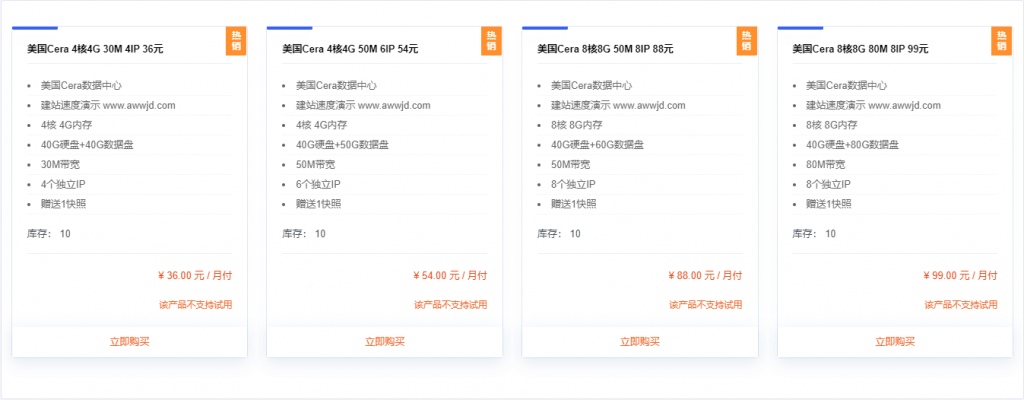
Task: Click 美国Cera数据中心 in the 36元 card
Action: [x=81, y=86]
